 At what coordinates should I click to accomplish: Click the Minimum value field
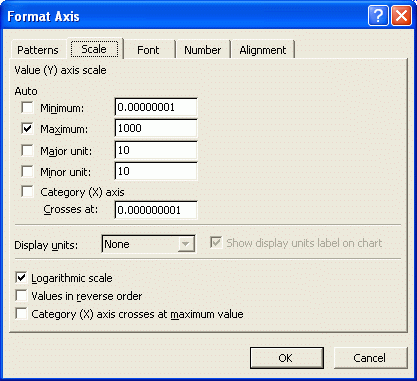tap(156, 107)
